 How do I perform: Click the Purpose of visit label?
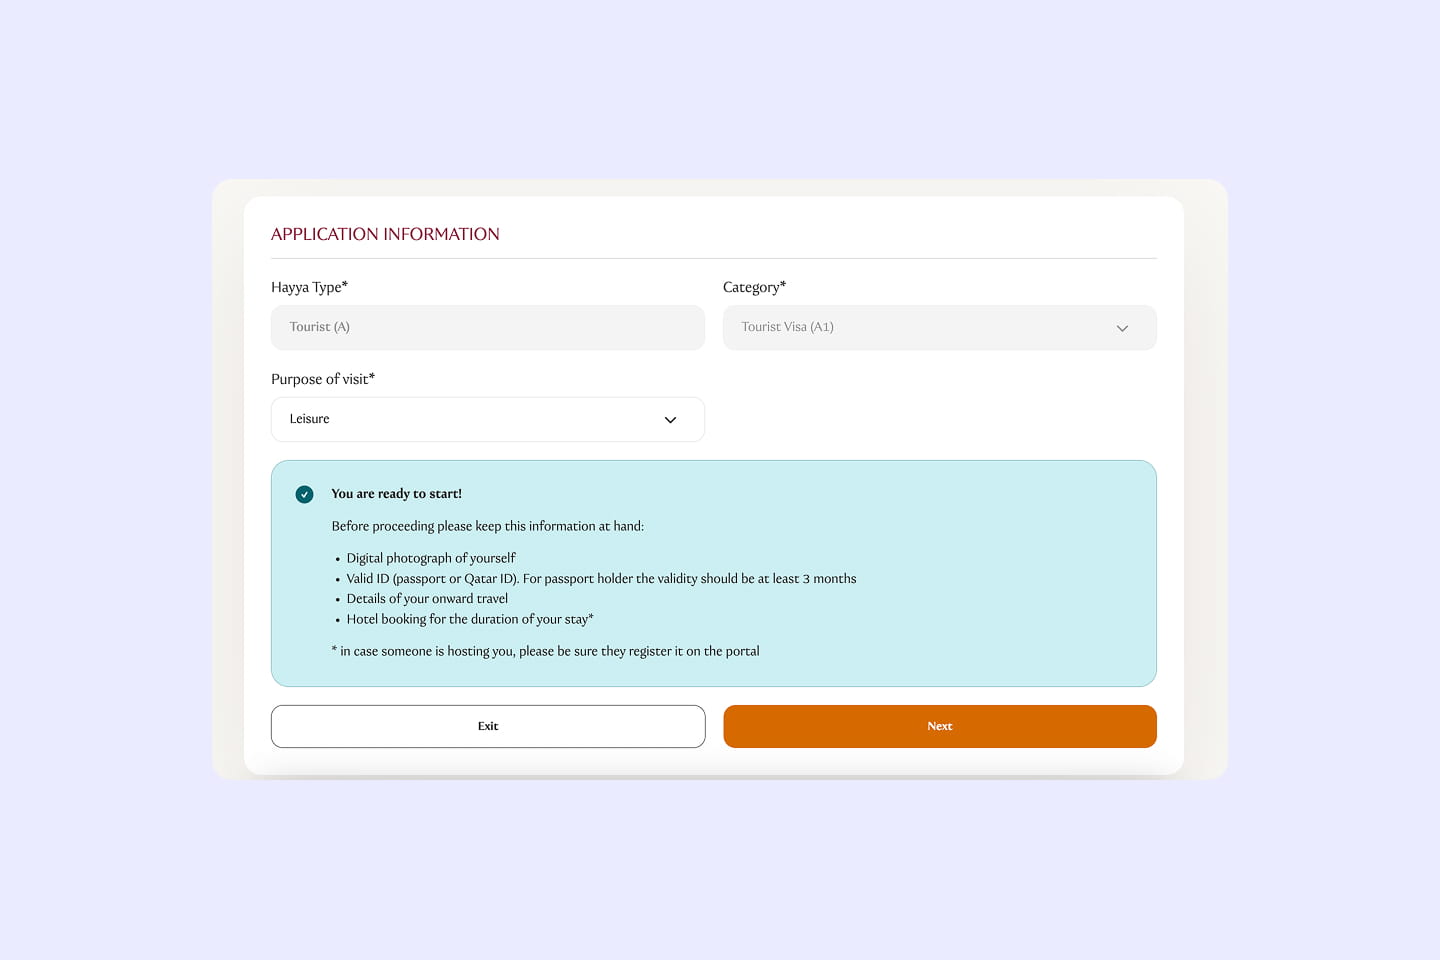tap(322, 379)
